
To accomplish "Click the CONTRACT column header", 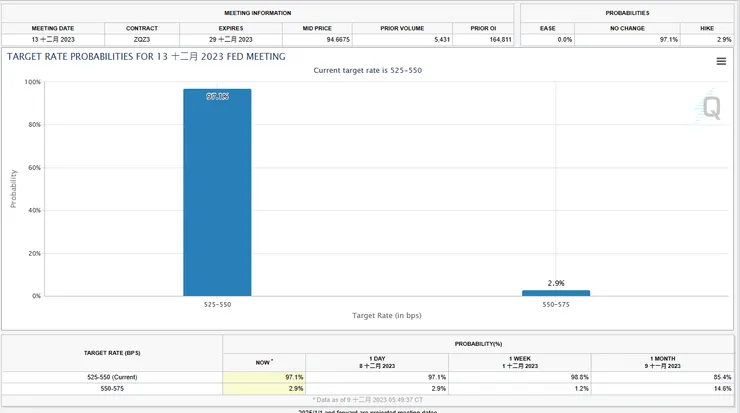I will (142, 28).
